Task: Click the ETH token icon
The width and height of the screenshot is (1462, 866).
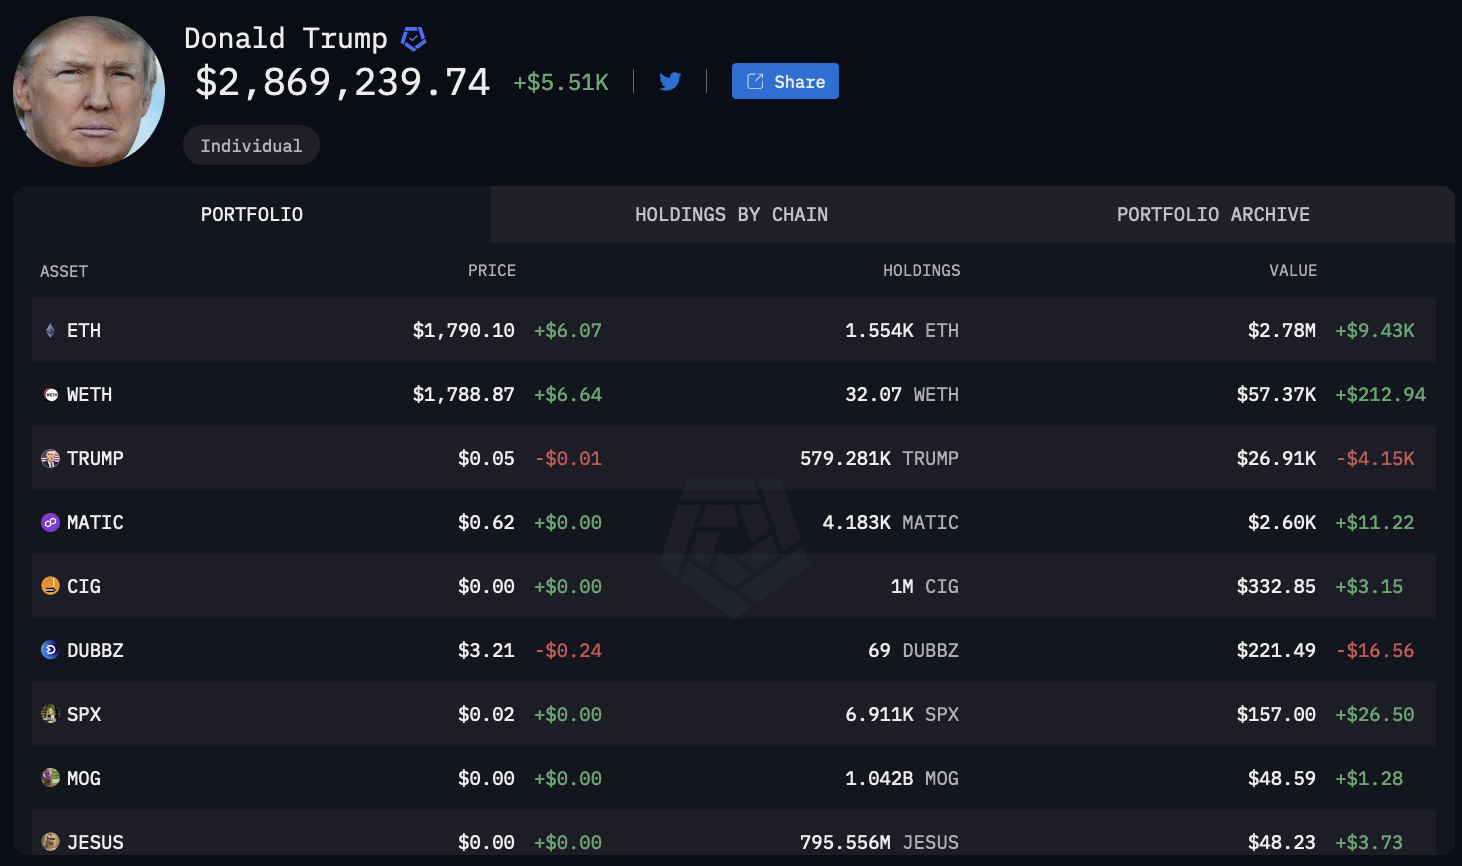Action: pos(50,330)
